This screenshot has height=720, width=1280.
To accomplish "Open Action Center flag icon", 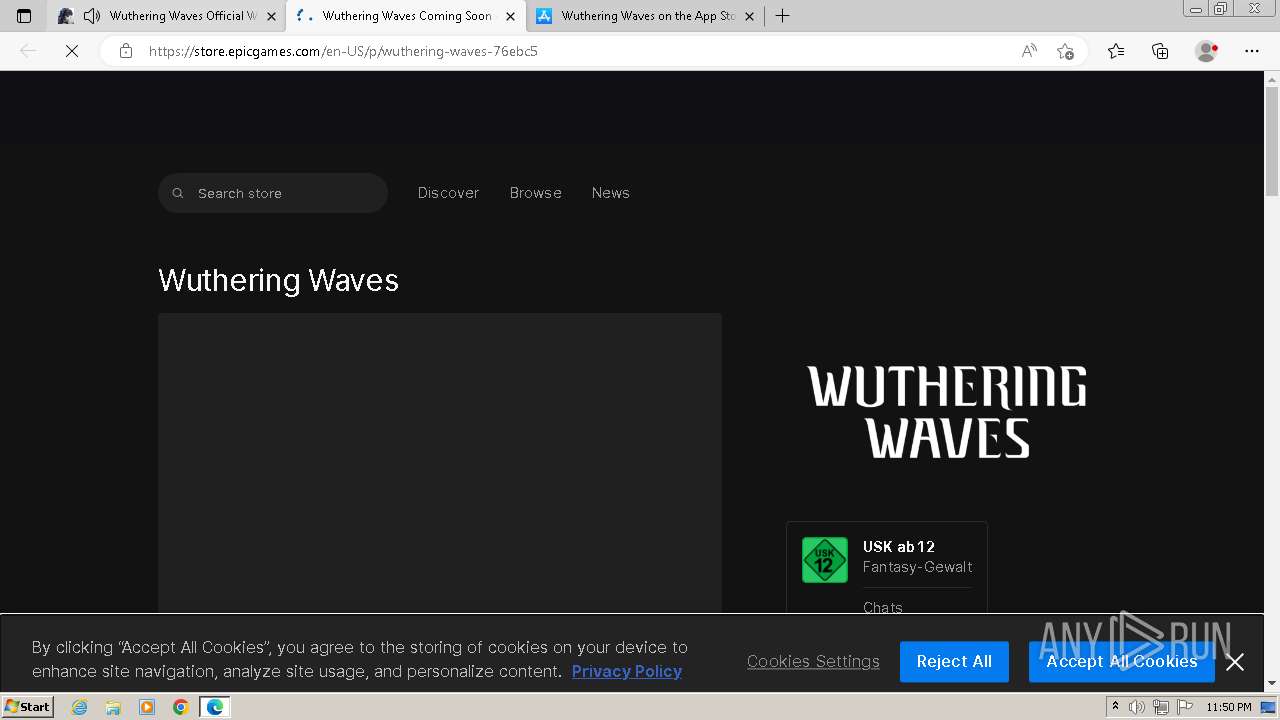I will point(1185,707).
